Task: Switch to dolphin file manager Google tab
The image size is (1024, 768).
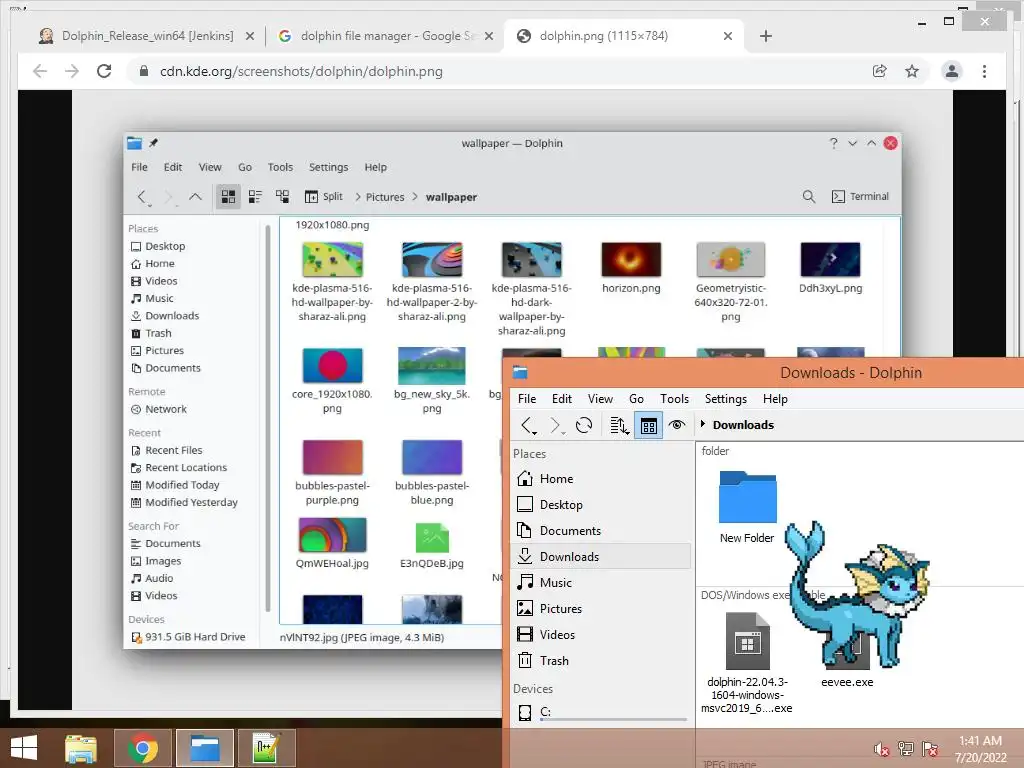Action: click(x=387, y=36)
